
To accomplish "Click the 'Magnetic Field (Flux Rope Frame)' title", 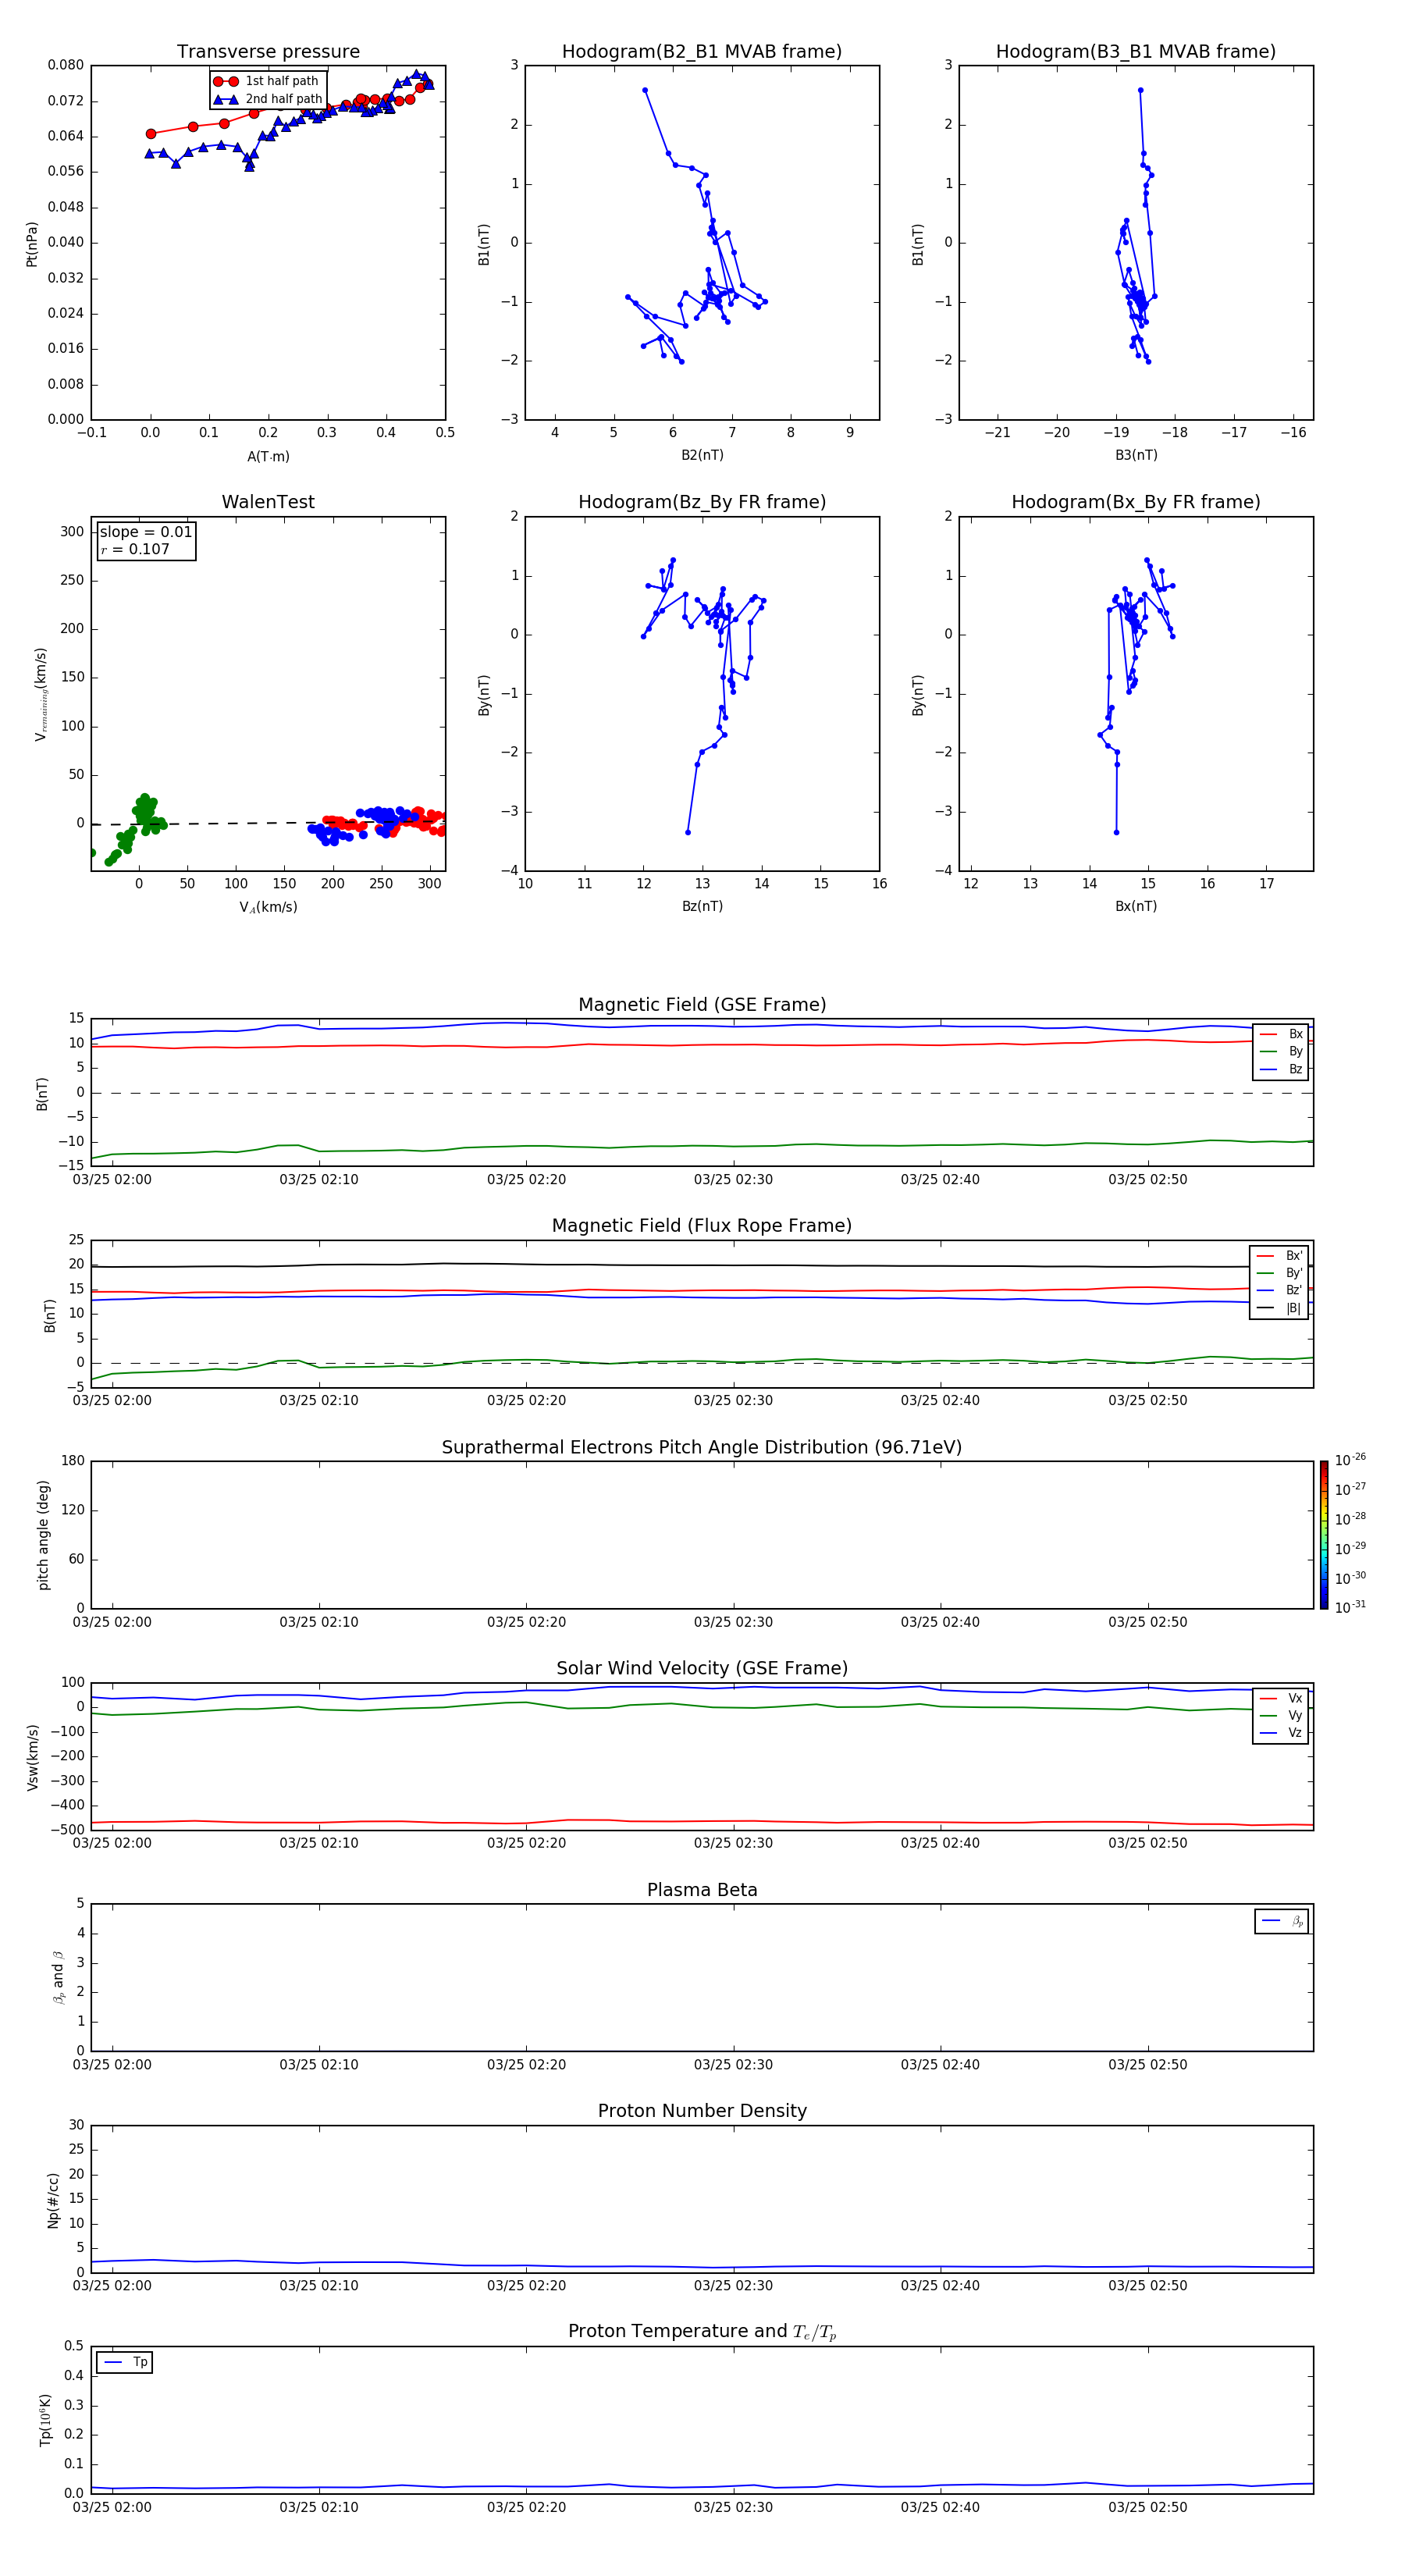I will coord(702,1226).
